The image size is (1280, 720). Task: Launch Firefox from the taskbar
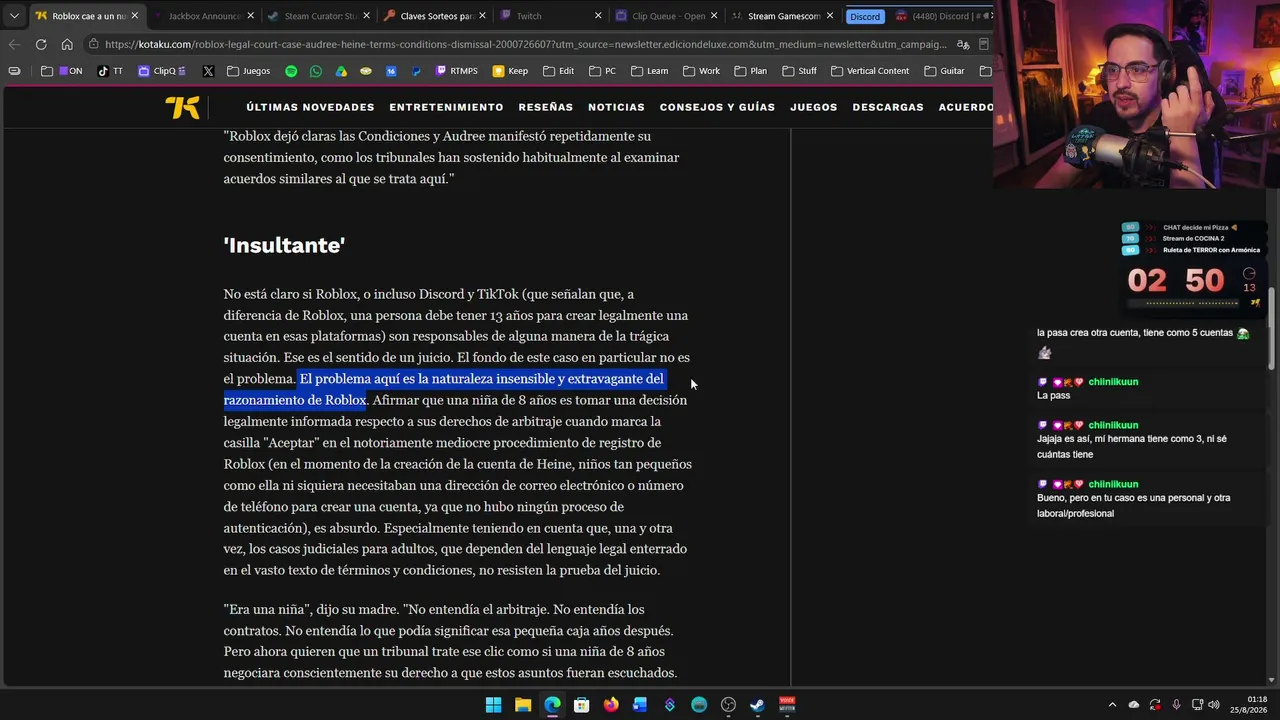611,705
